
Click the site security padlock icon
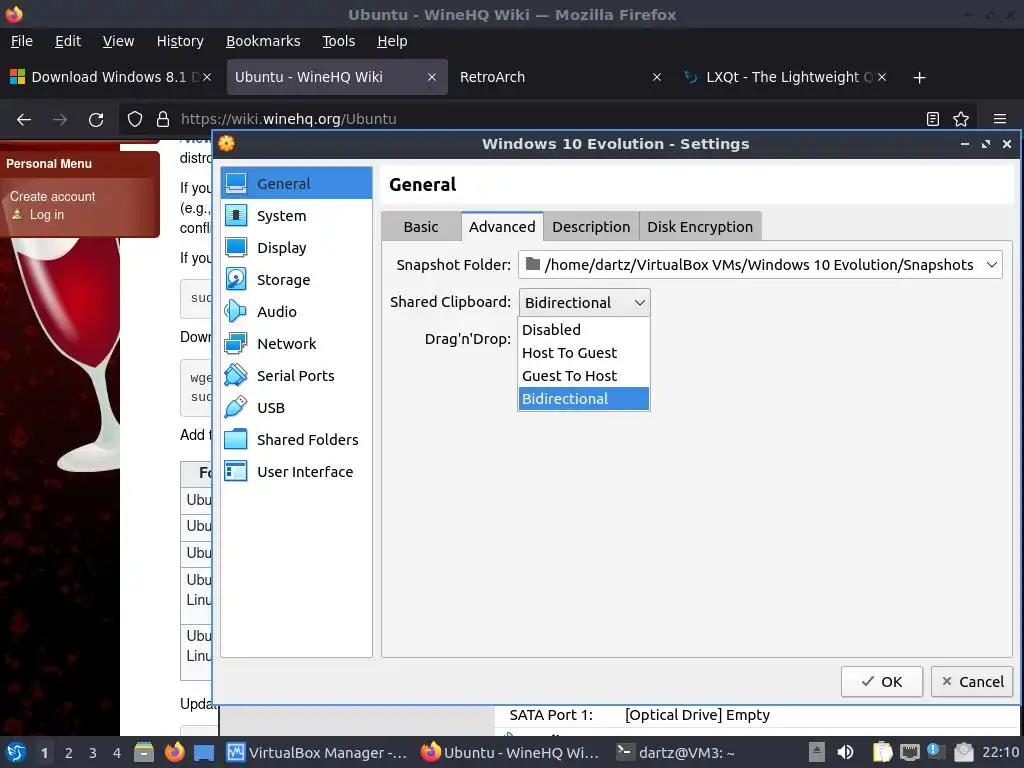[x=163, y=119]
